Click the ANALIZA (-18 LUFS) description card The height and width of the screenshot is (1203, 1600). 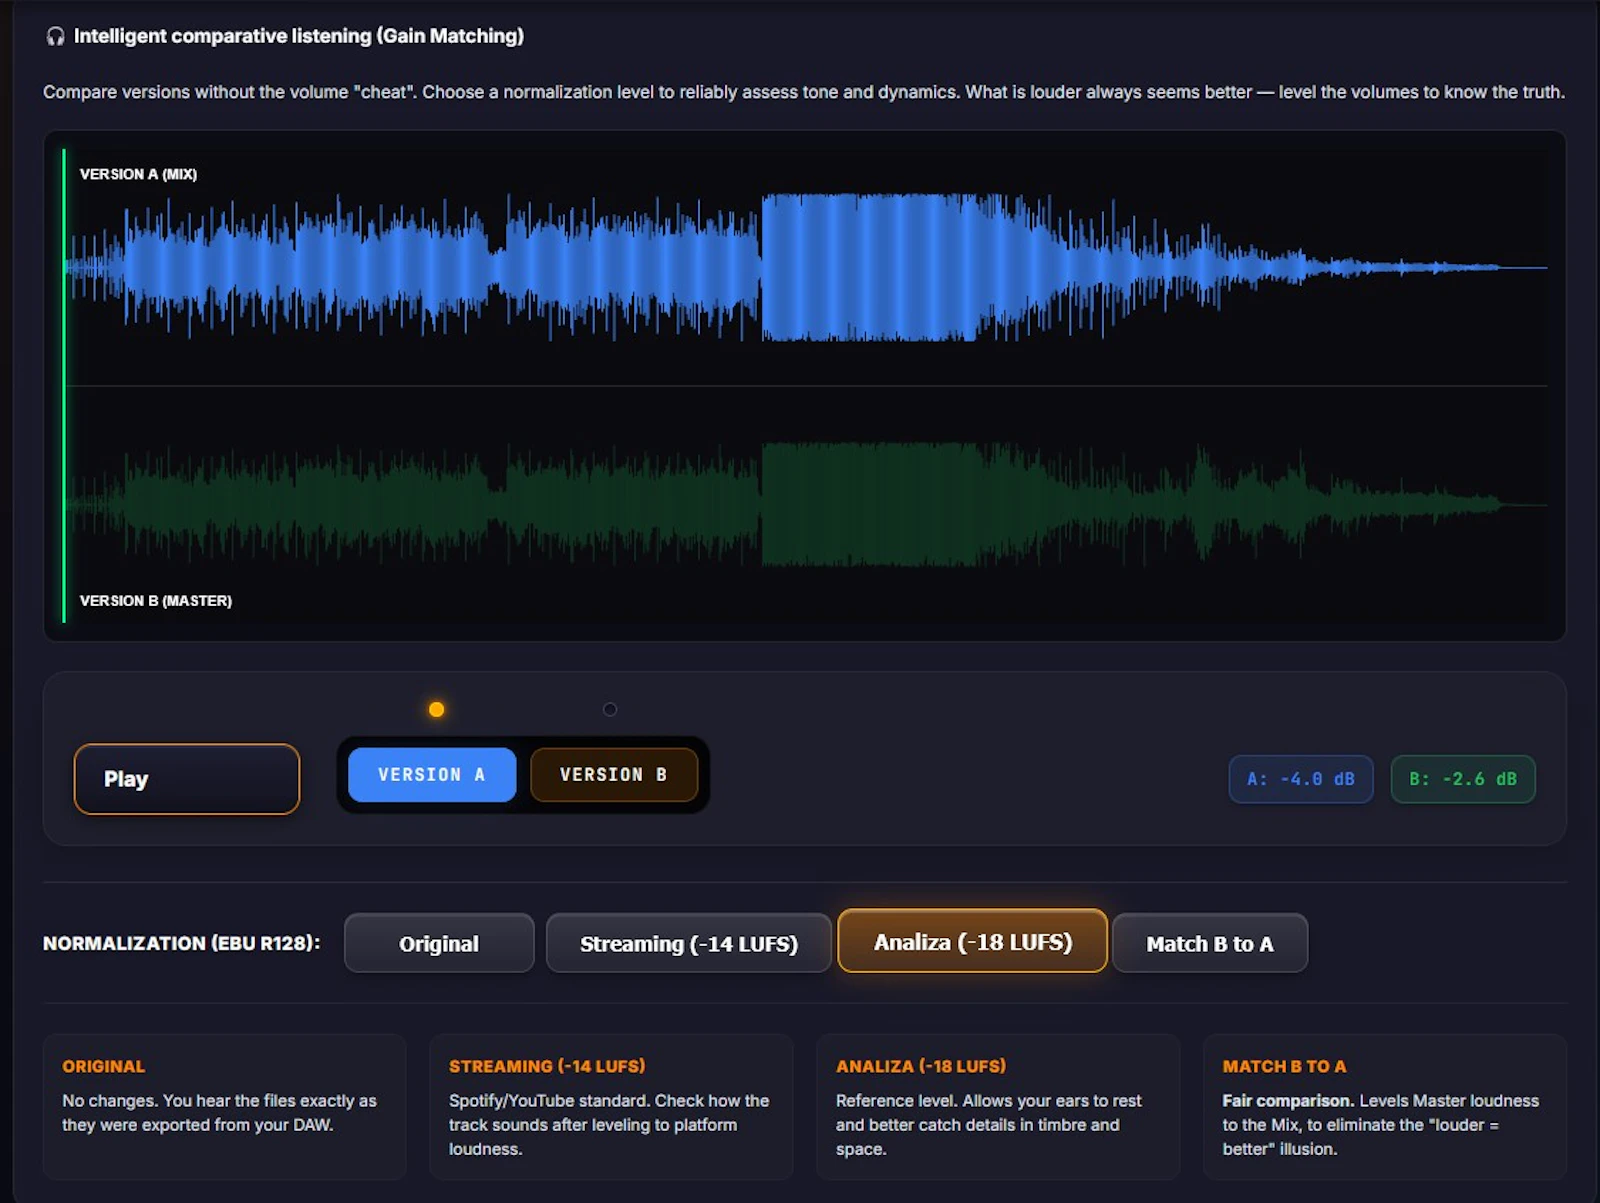click(998, 1107)
